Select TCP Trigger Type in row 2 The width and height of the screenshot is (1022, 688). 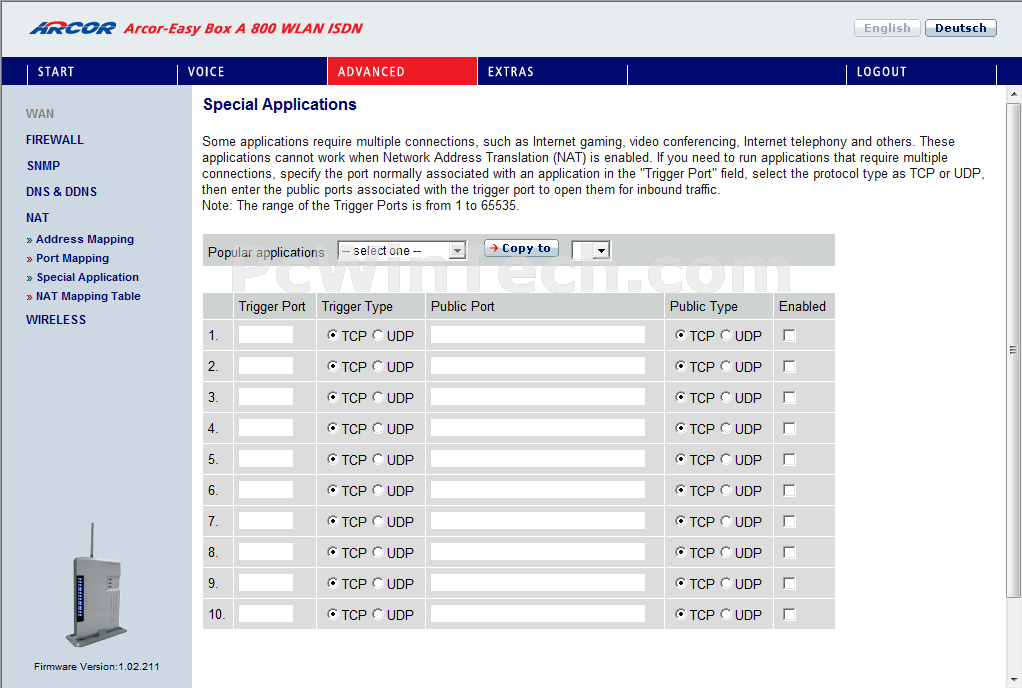[x=332, y=366]
